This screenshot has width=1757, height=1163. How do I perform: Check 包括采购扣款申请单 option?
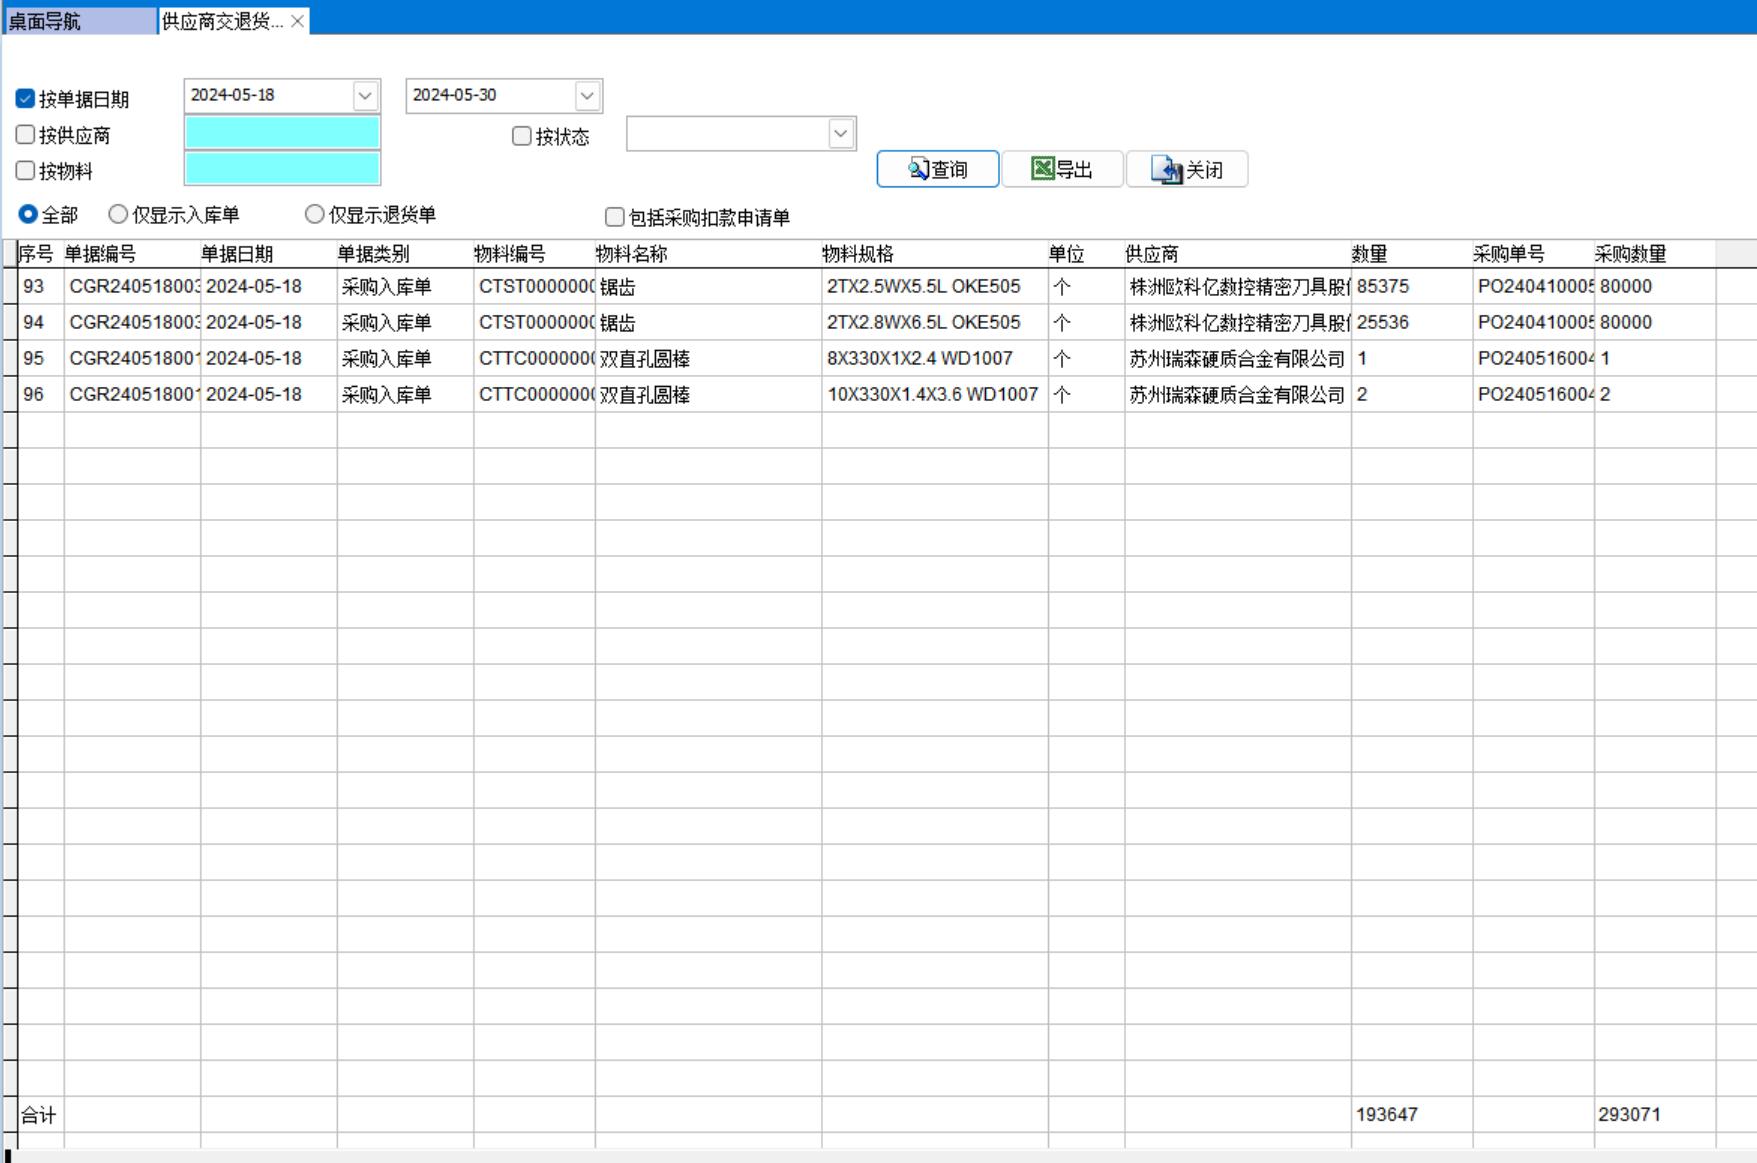coord(615,217)
